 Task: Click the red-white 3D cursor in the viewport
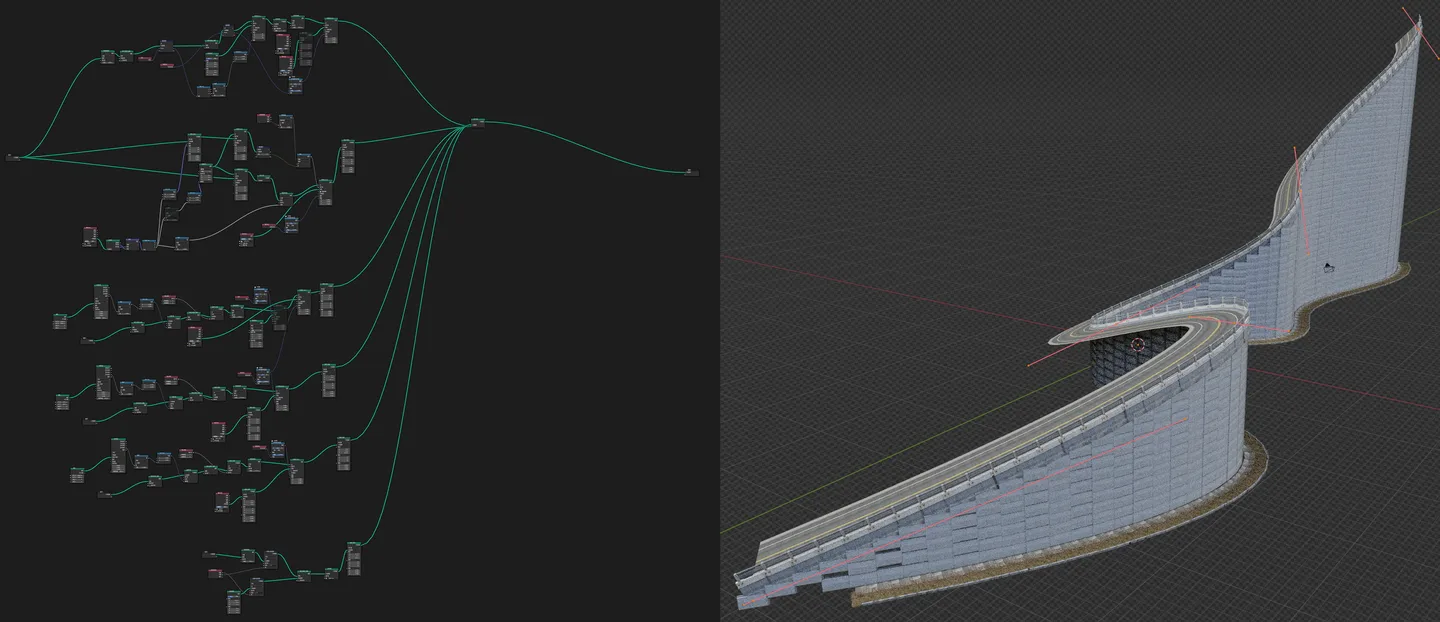(x=1137, y=345)
